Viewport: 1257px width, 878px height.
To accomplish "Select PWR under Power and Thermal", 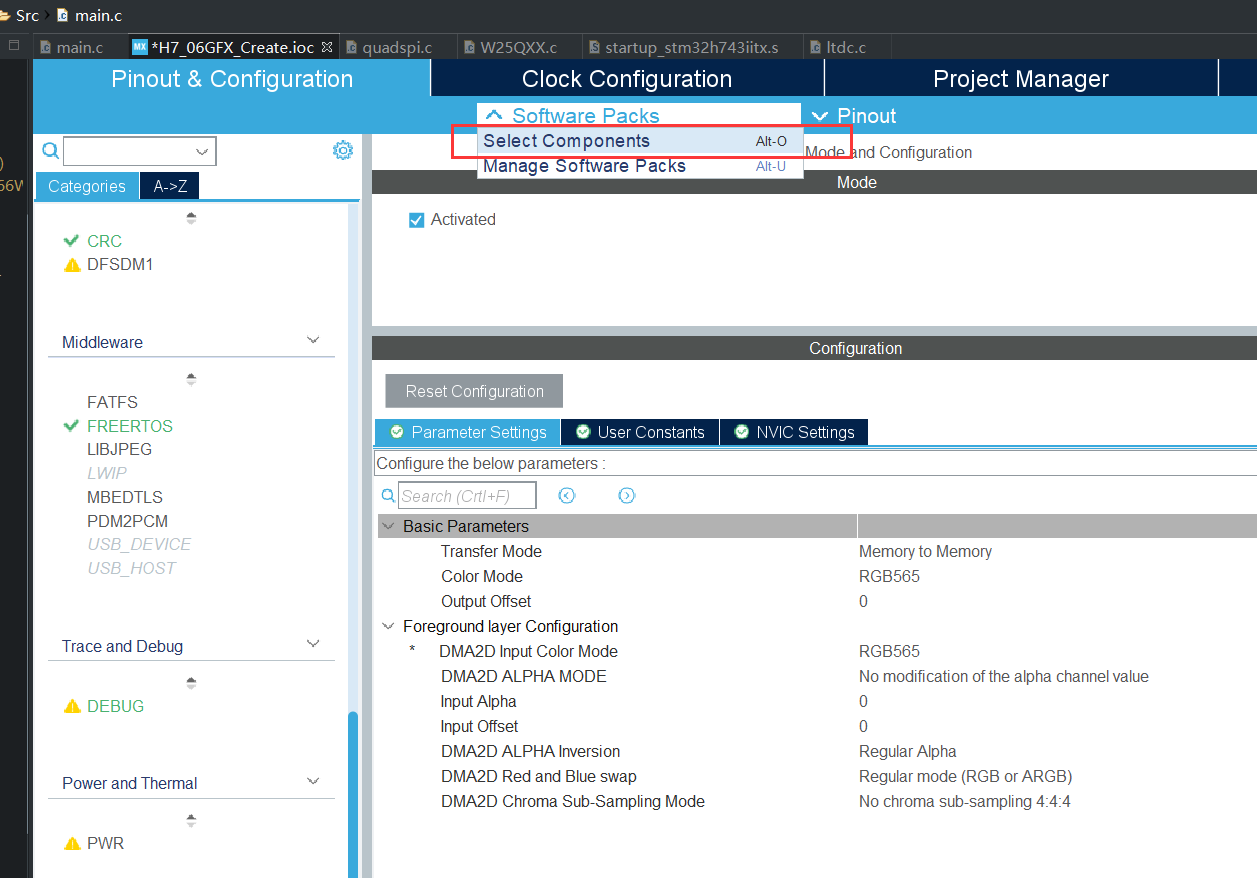I will click(x=106, y=843).
